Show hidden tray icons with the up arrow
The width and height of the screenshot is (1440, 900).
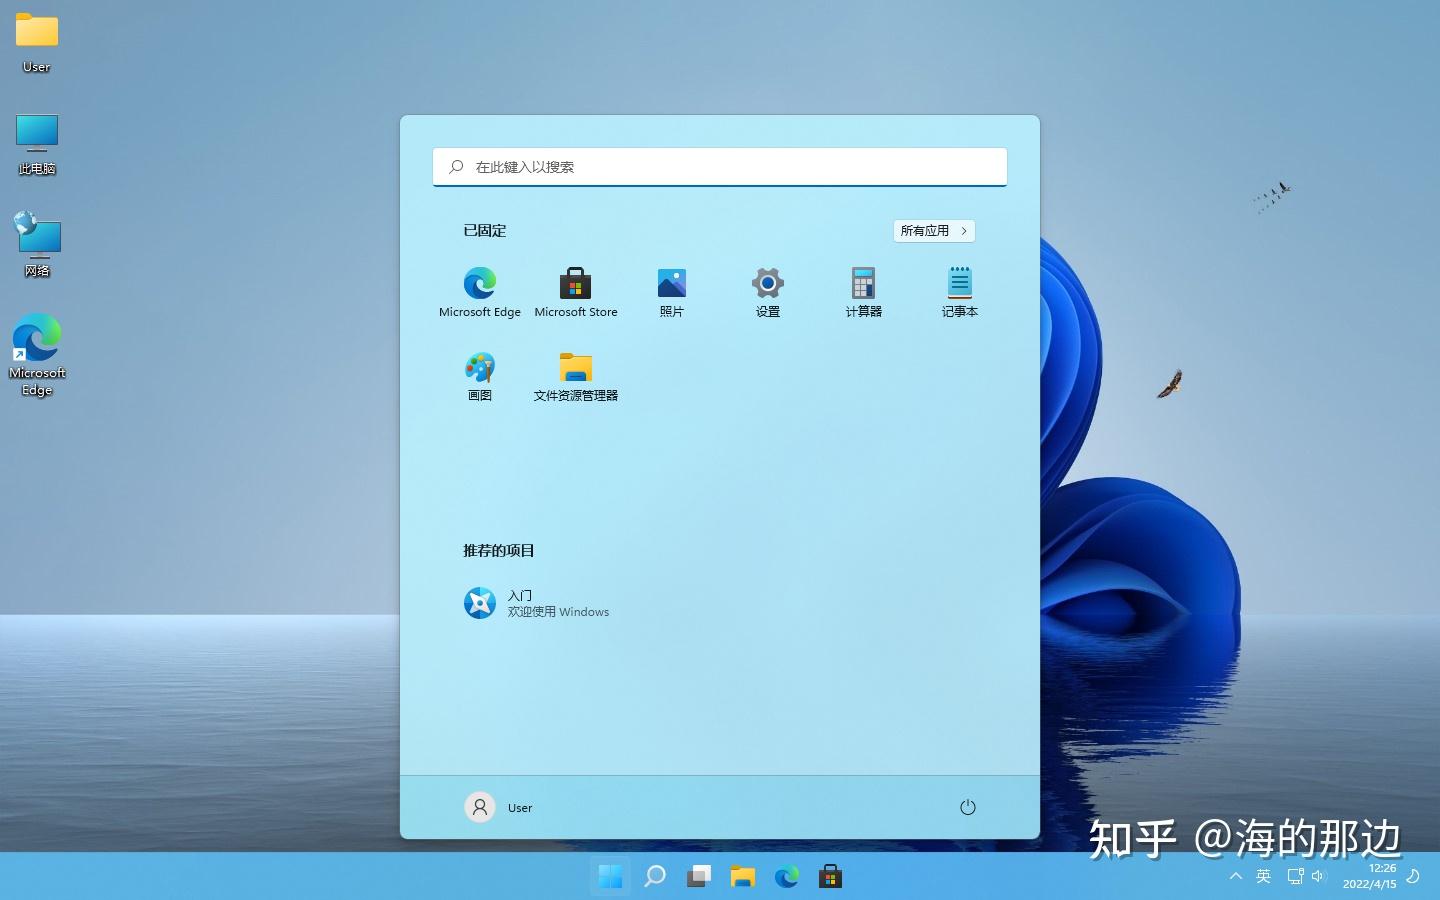point(1235,876)
